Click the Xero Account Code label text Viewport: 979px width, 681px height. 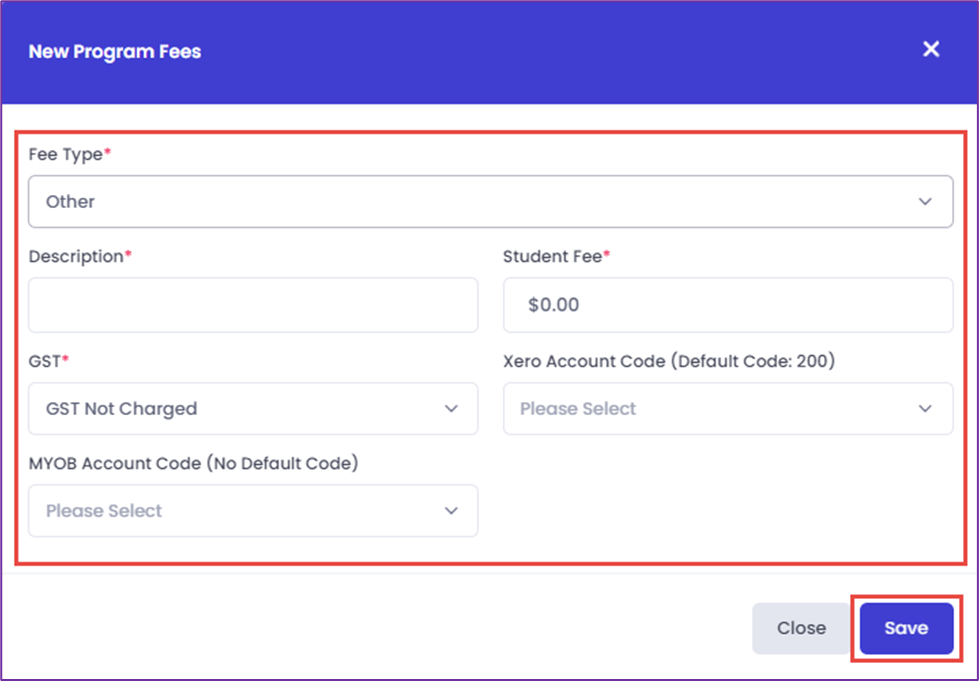click(669, 361)
